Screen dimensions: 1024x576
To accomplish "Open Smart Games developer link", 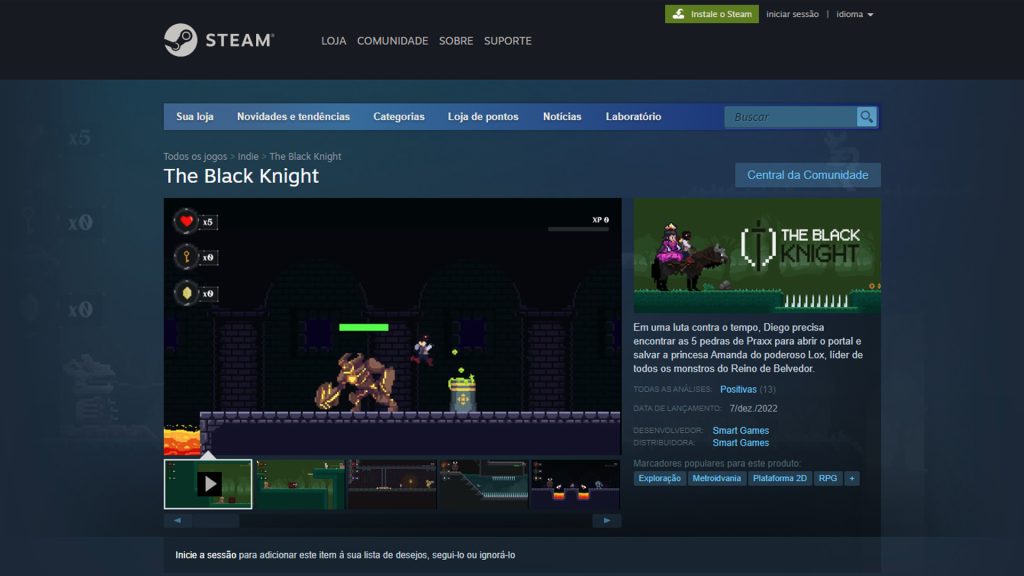I will 741,430.
